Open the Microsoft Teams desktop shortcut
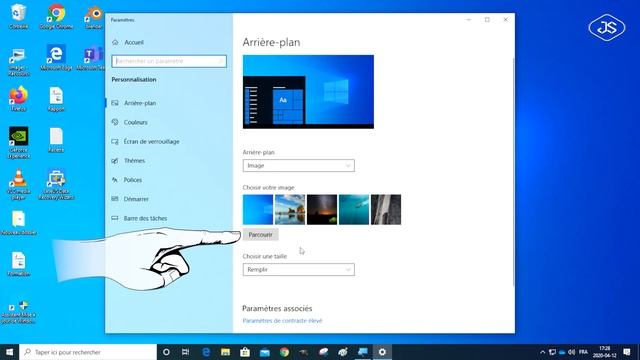The image size is (640, 360). click(x=91, y=58)
